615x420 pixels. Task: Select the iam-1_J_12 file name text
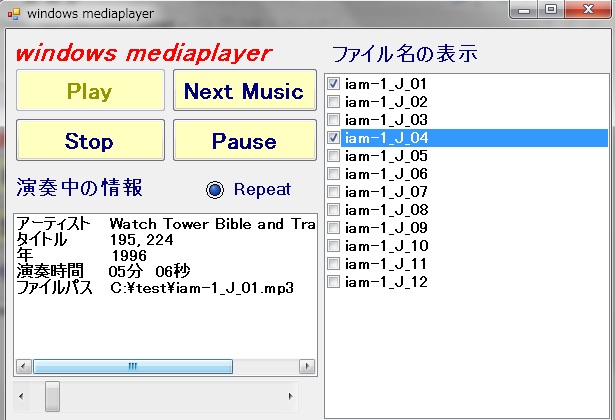(x=386, y=282)
